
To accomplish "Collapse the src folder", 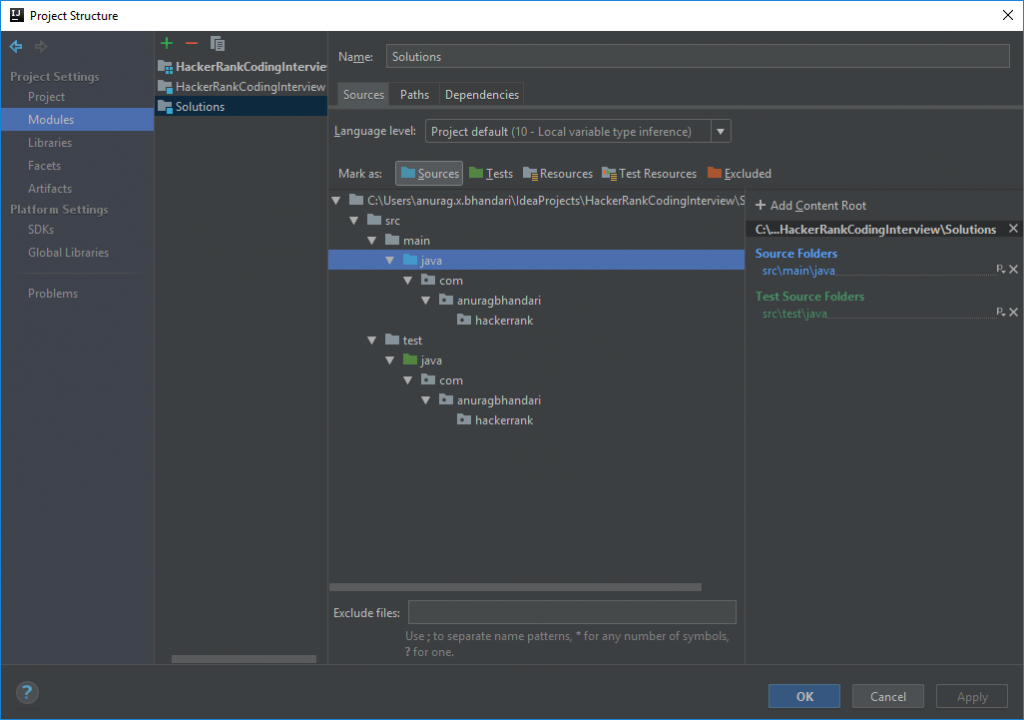I will (x=354, y=221).
